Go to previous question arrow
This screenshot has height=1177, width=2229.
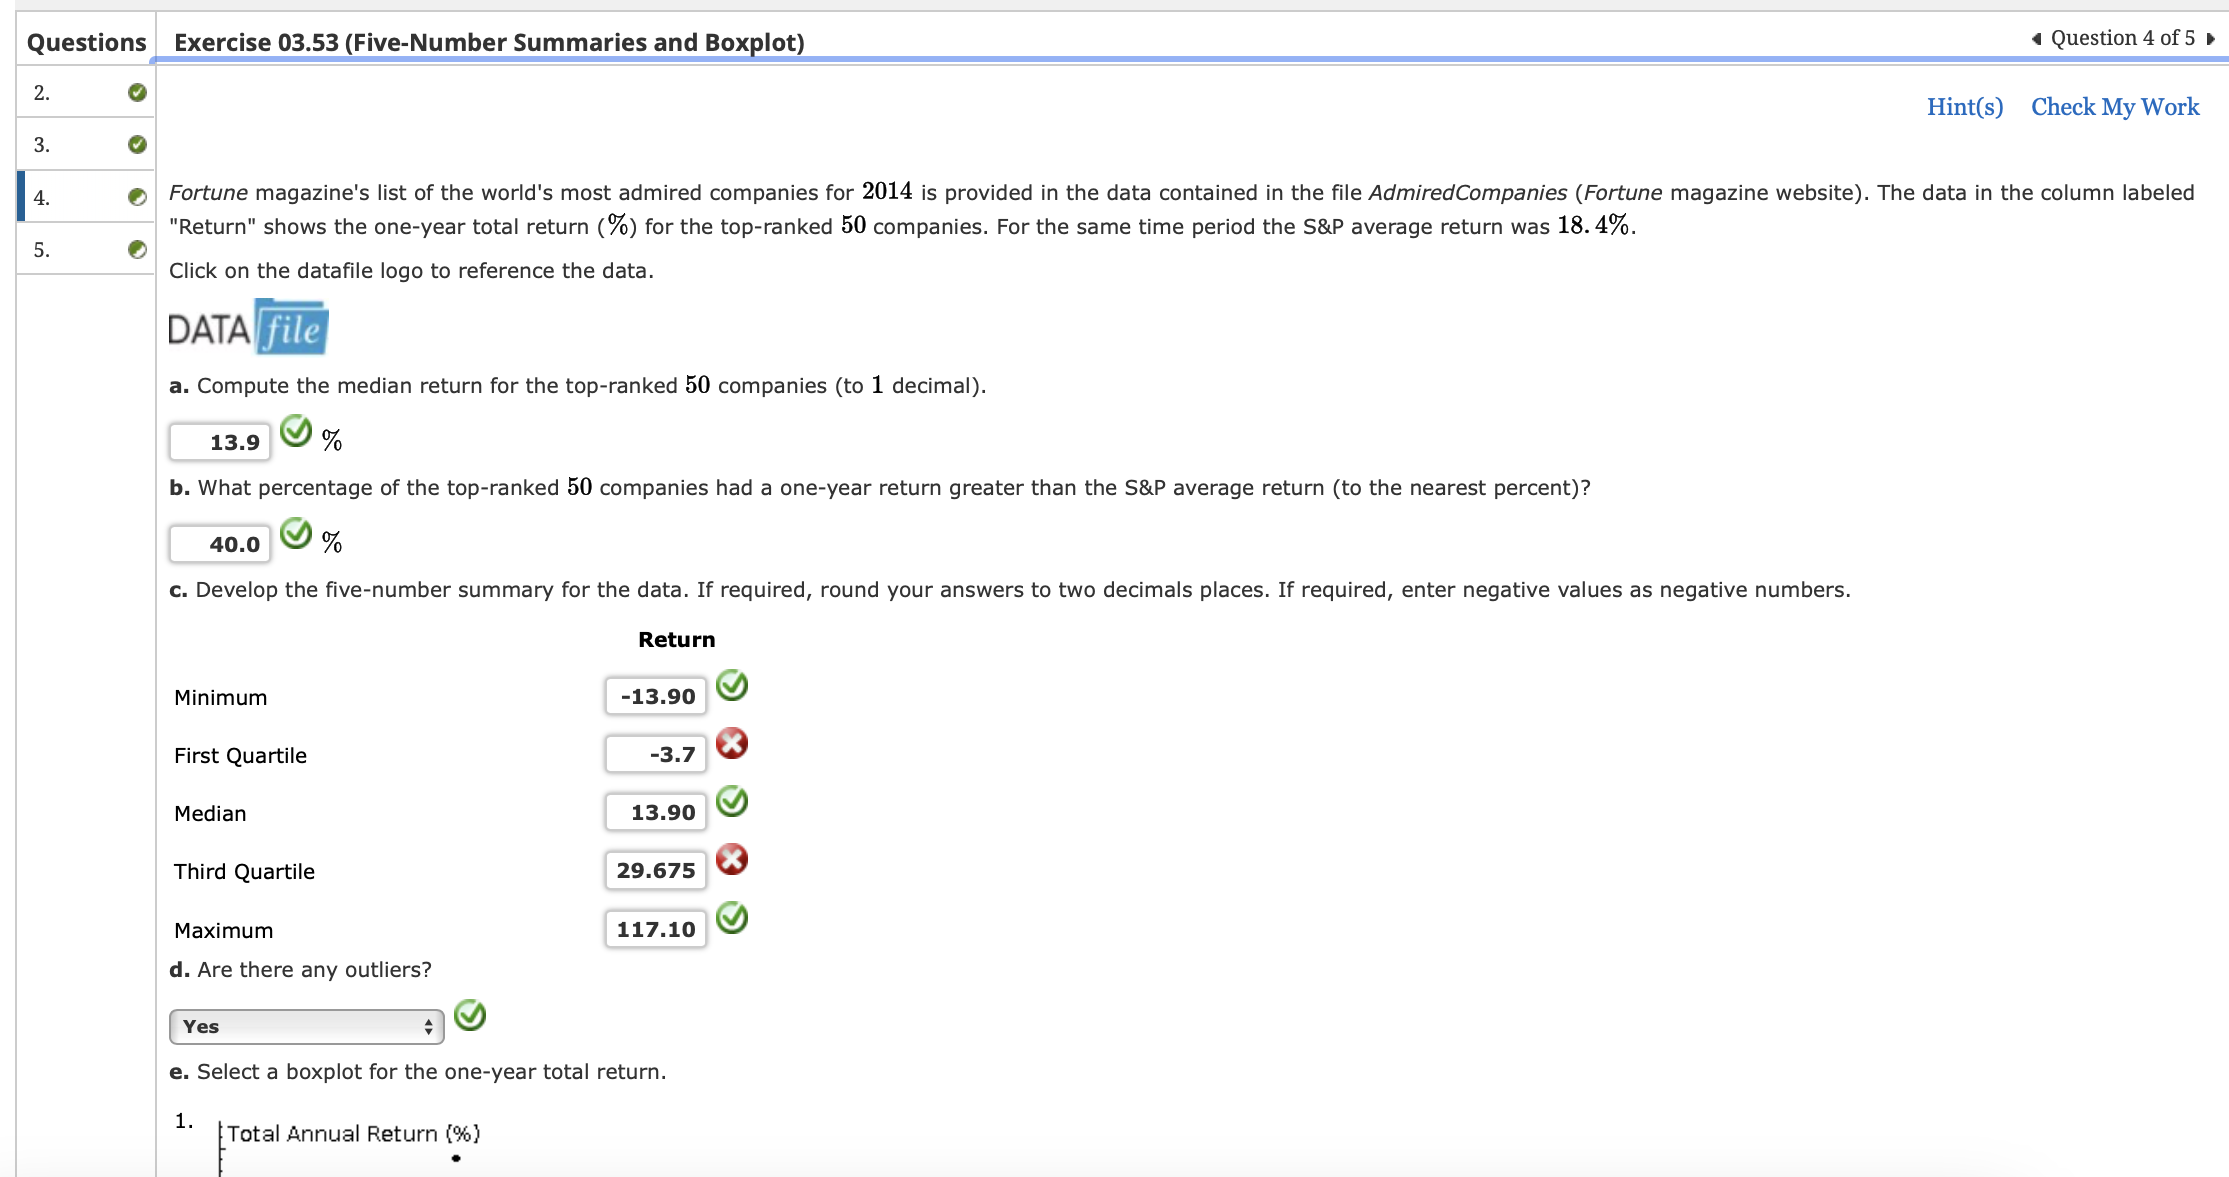click(2036, 39)
